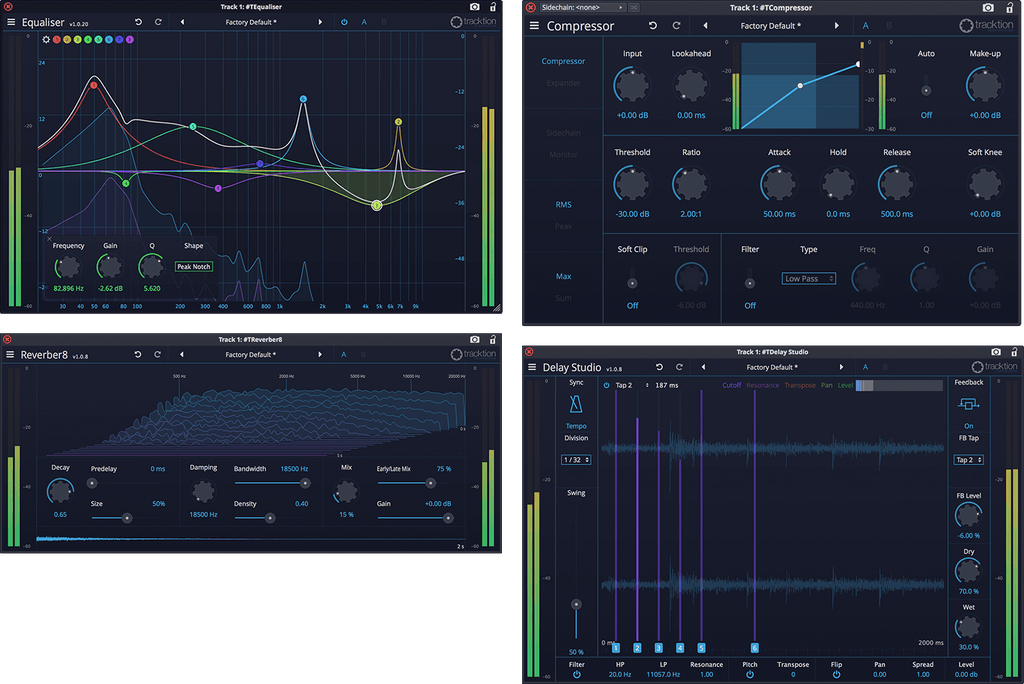Choose the Sidechain option in Compressor sidebar
This screenshot has width=1024, height=684.
(563, 133)
